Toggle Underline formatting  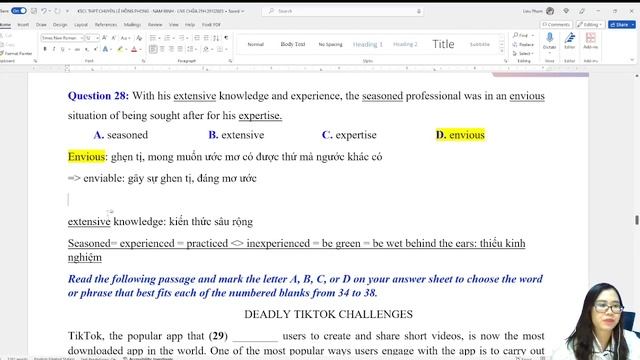62,49
